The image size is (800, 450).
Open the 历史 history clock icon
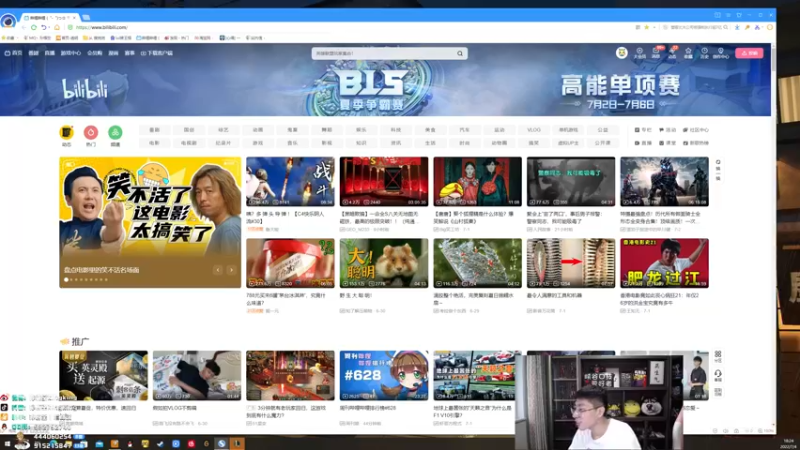pyautogui.click(x=705, y=53)
